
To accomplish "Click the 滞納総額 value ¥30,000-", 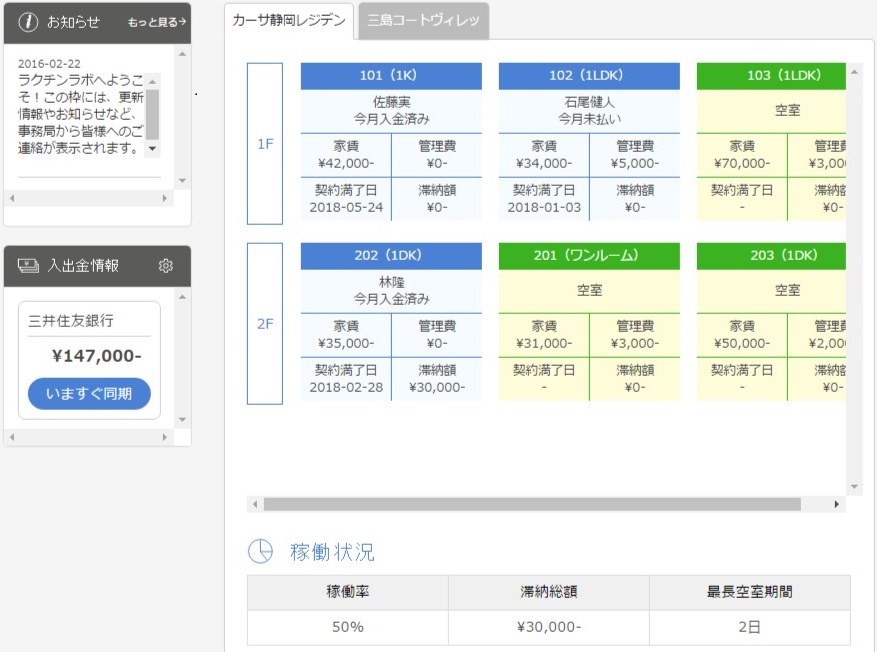I will pyautogui.click(x=549, y=627).
